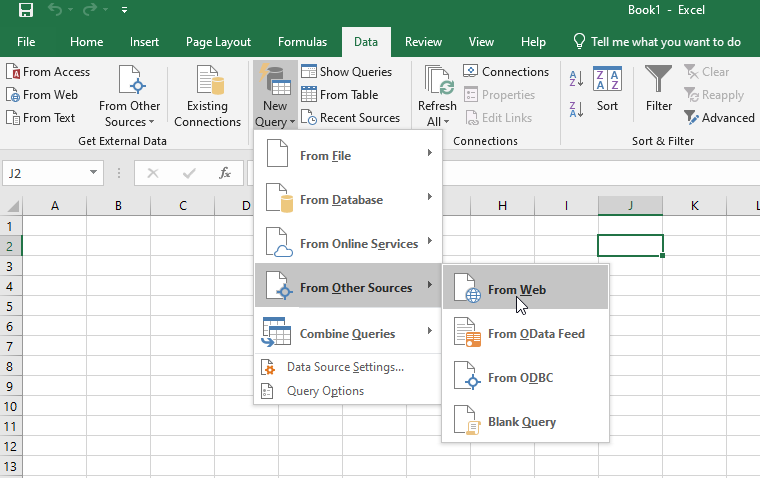This screenshot has height=478, width=760.
Task: Select column K header
Action: click(695, 206)
